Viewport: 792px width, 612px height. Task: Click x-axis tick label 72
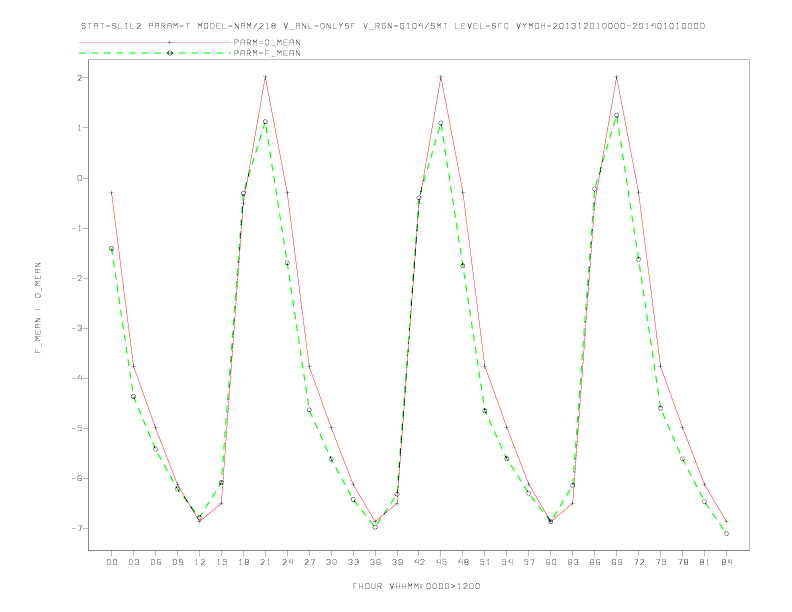click(x=639, y=562)
